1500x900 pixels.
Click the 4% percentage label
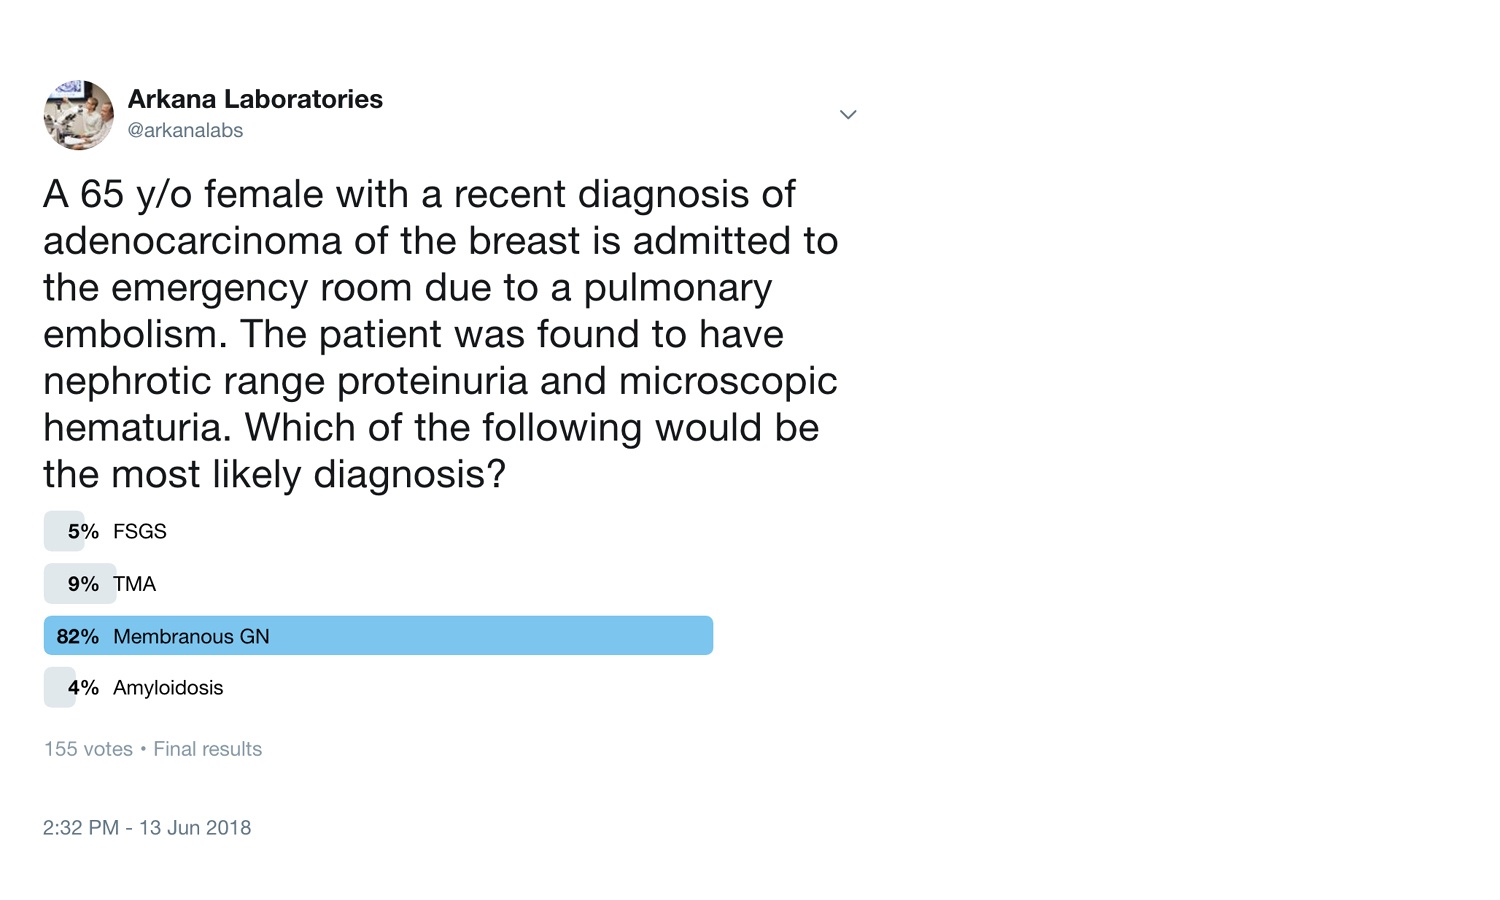point(83,688)
